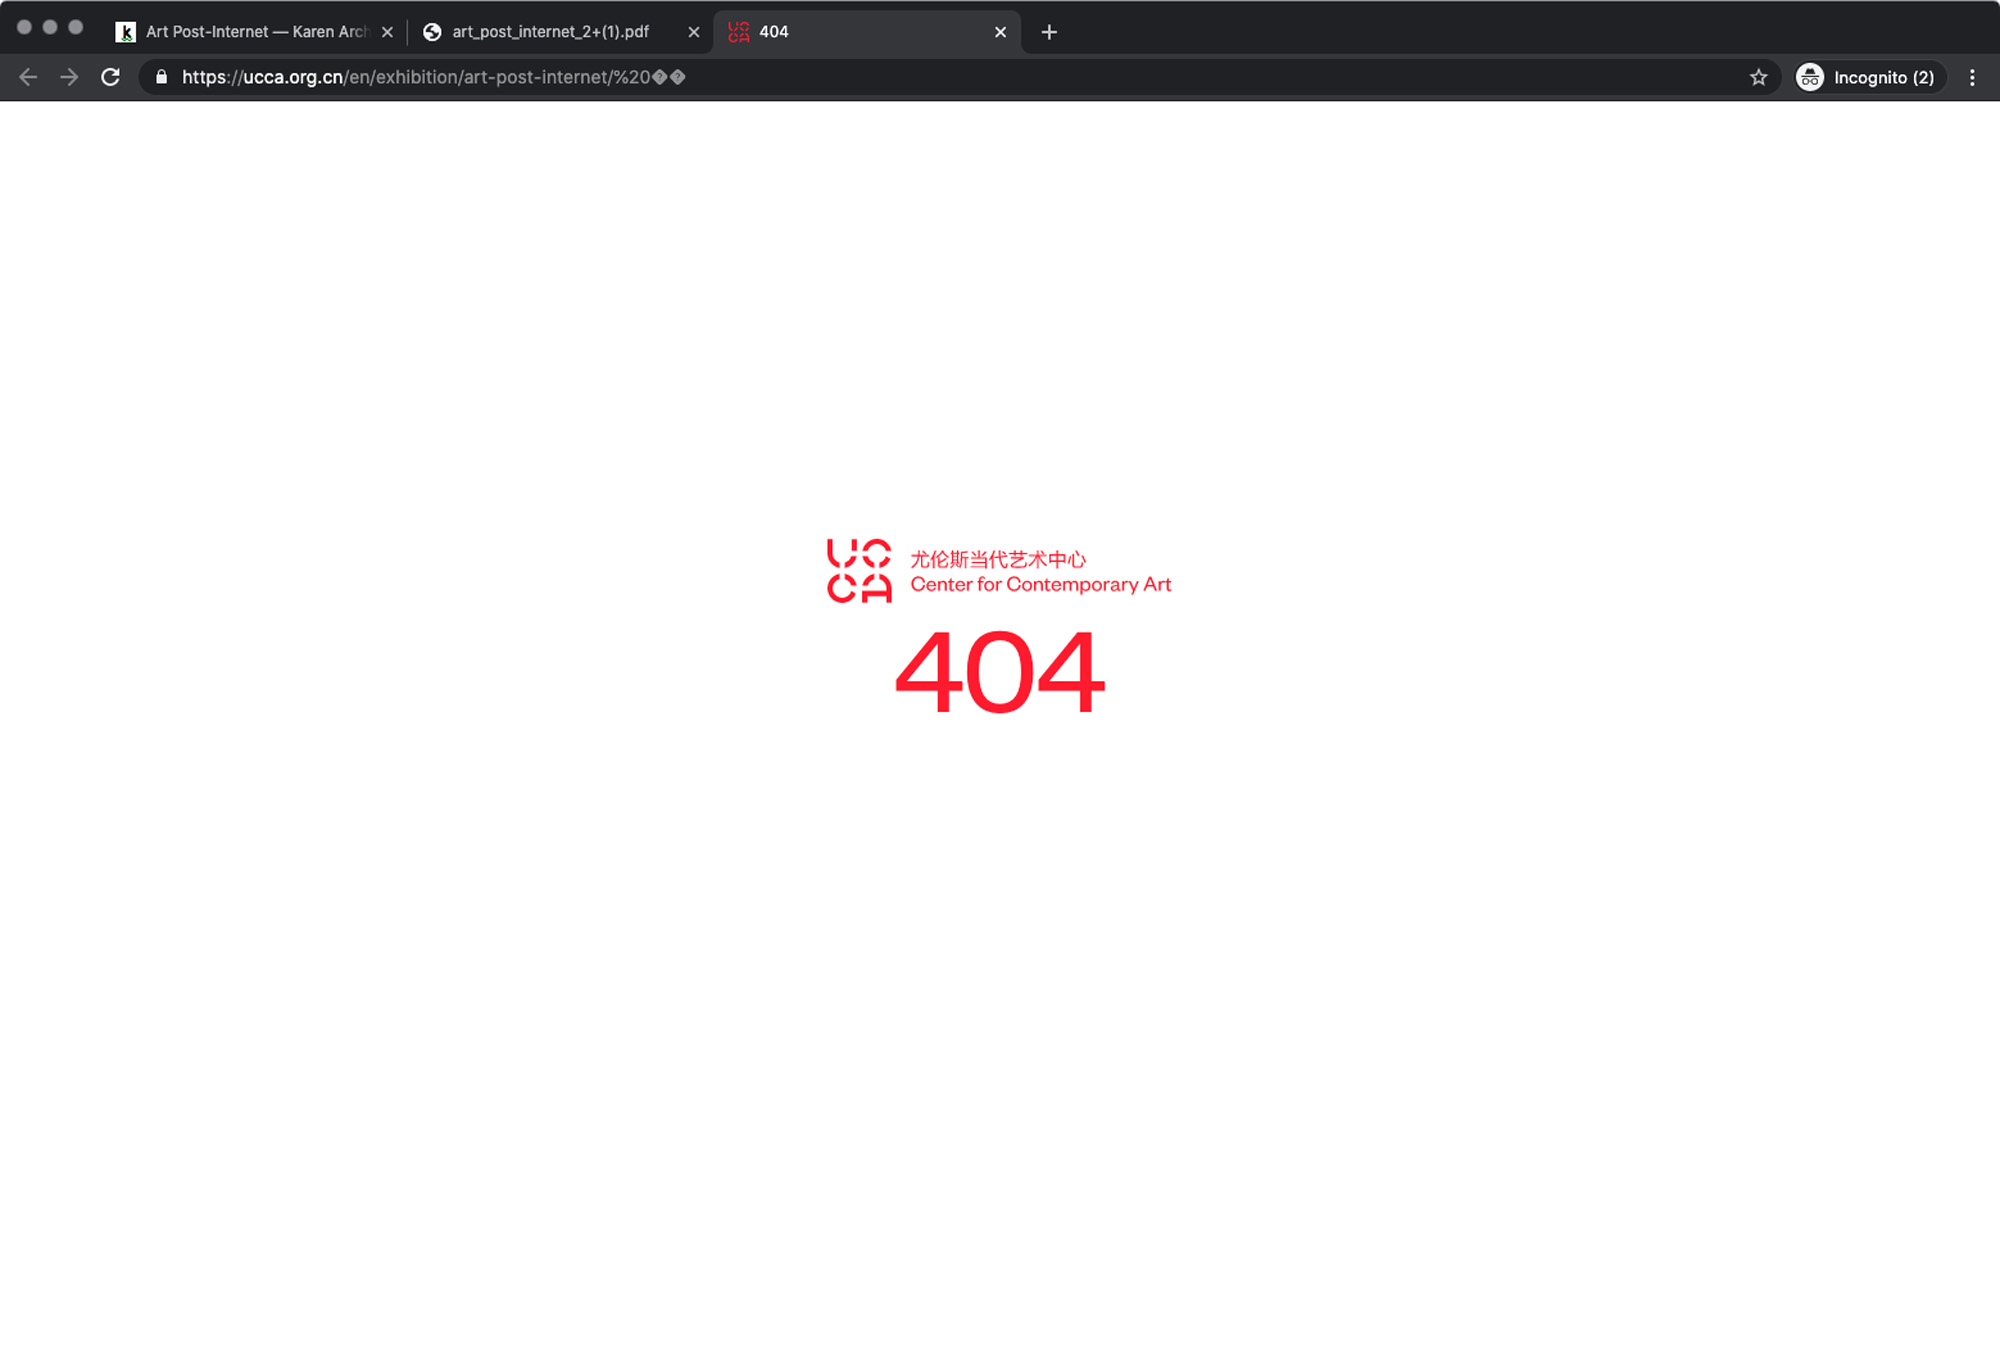2000x1356 pixels.
Task: Click the Incognito (2) profile button
Action: (x=1867, y=77)
